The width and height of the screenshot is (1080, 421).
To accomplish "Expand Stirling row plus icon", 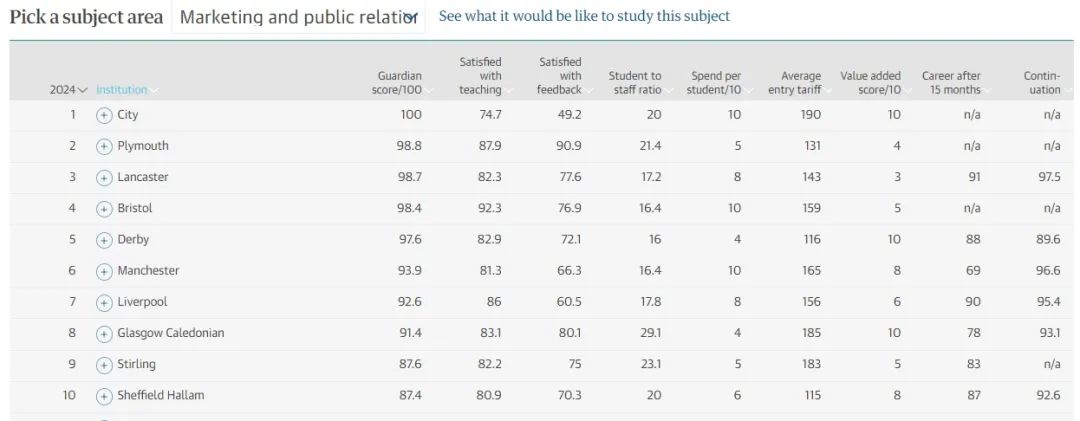I will [104, 364].
